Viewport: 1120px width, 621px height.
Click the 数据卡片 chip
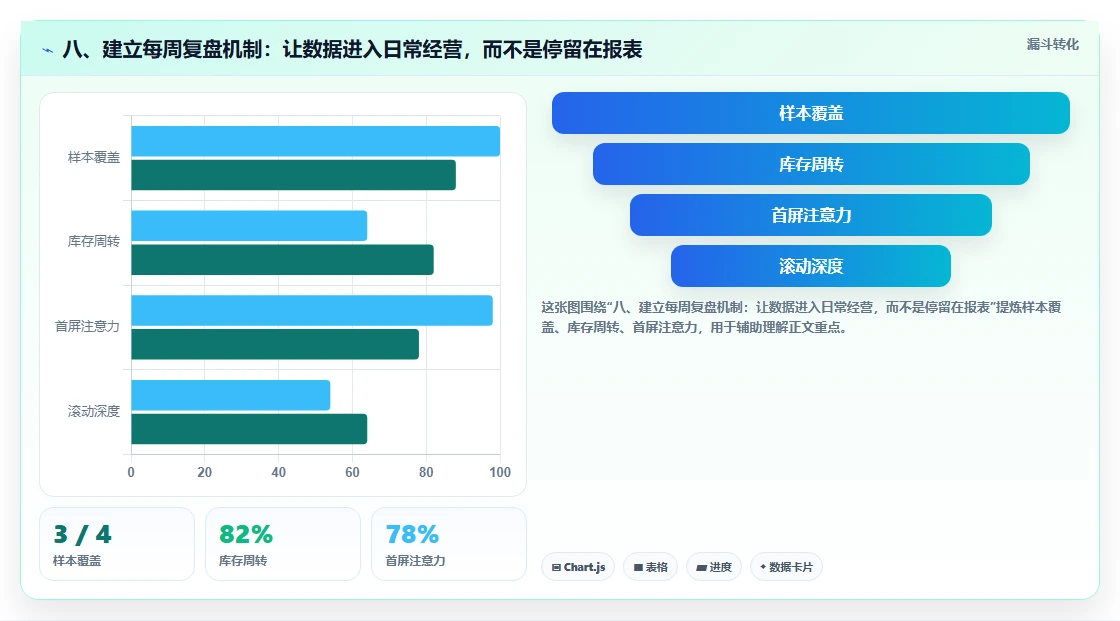(x=786, y=567)
